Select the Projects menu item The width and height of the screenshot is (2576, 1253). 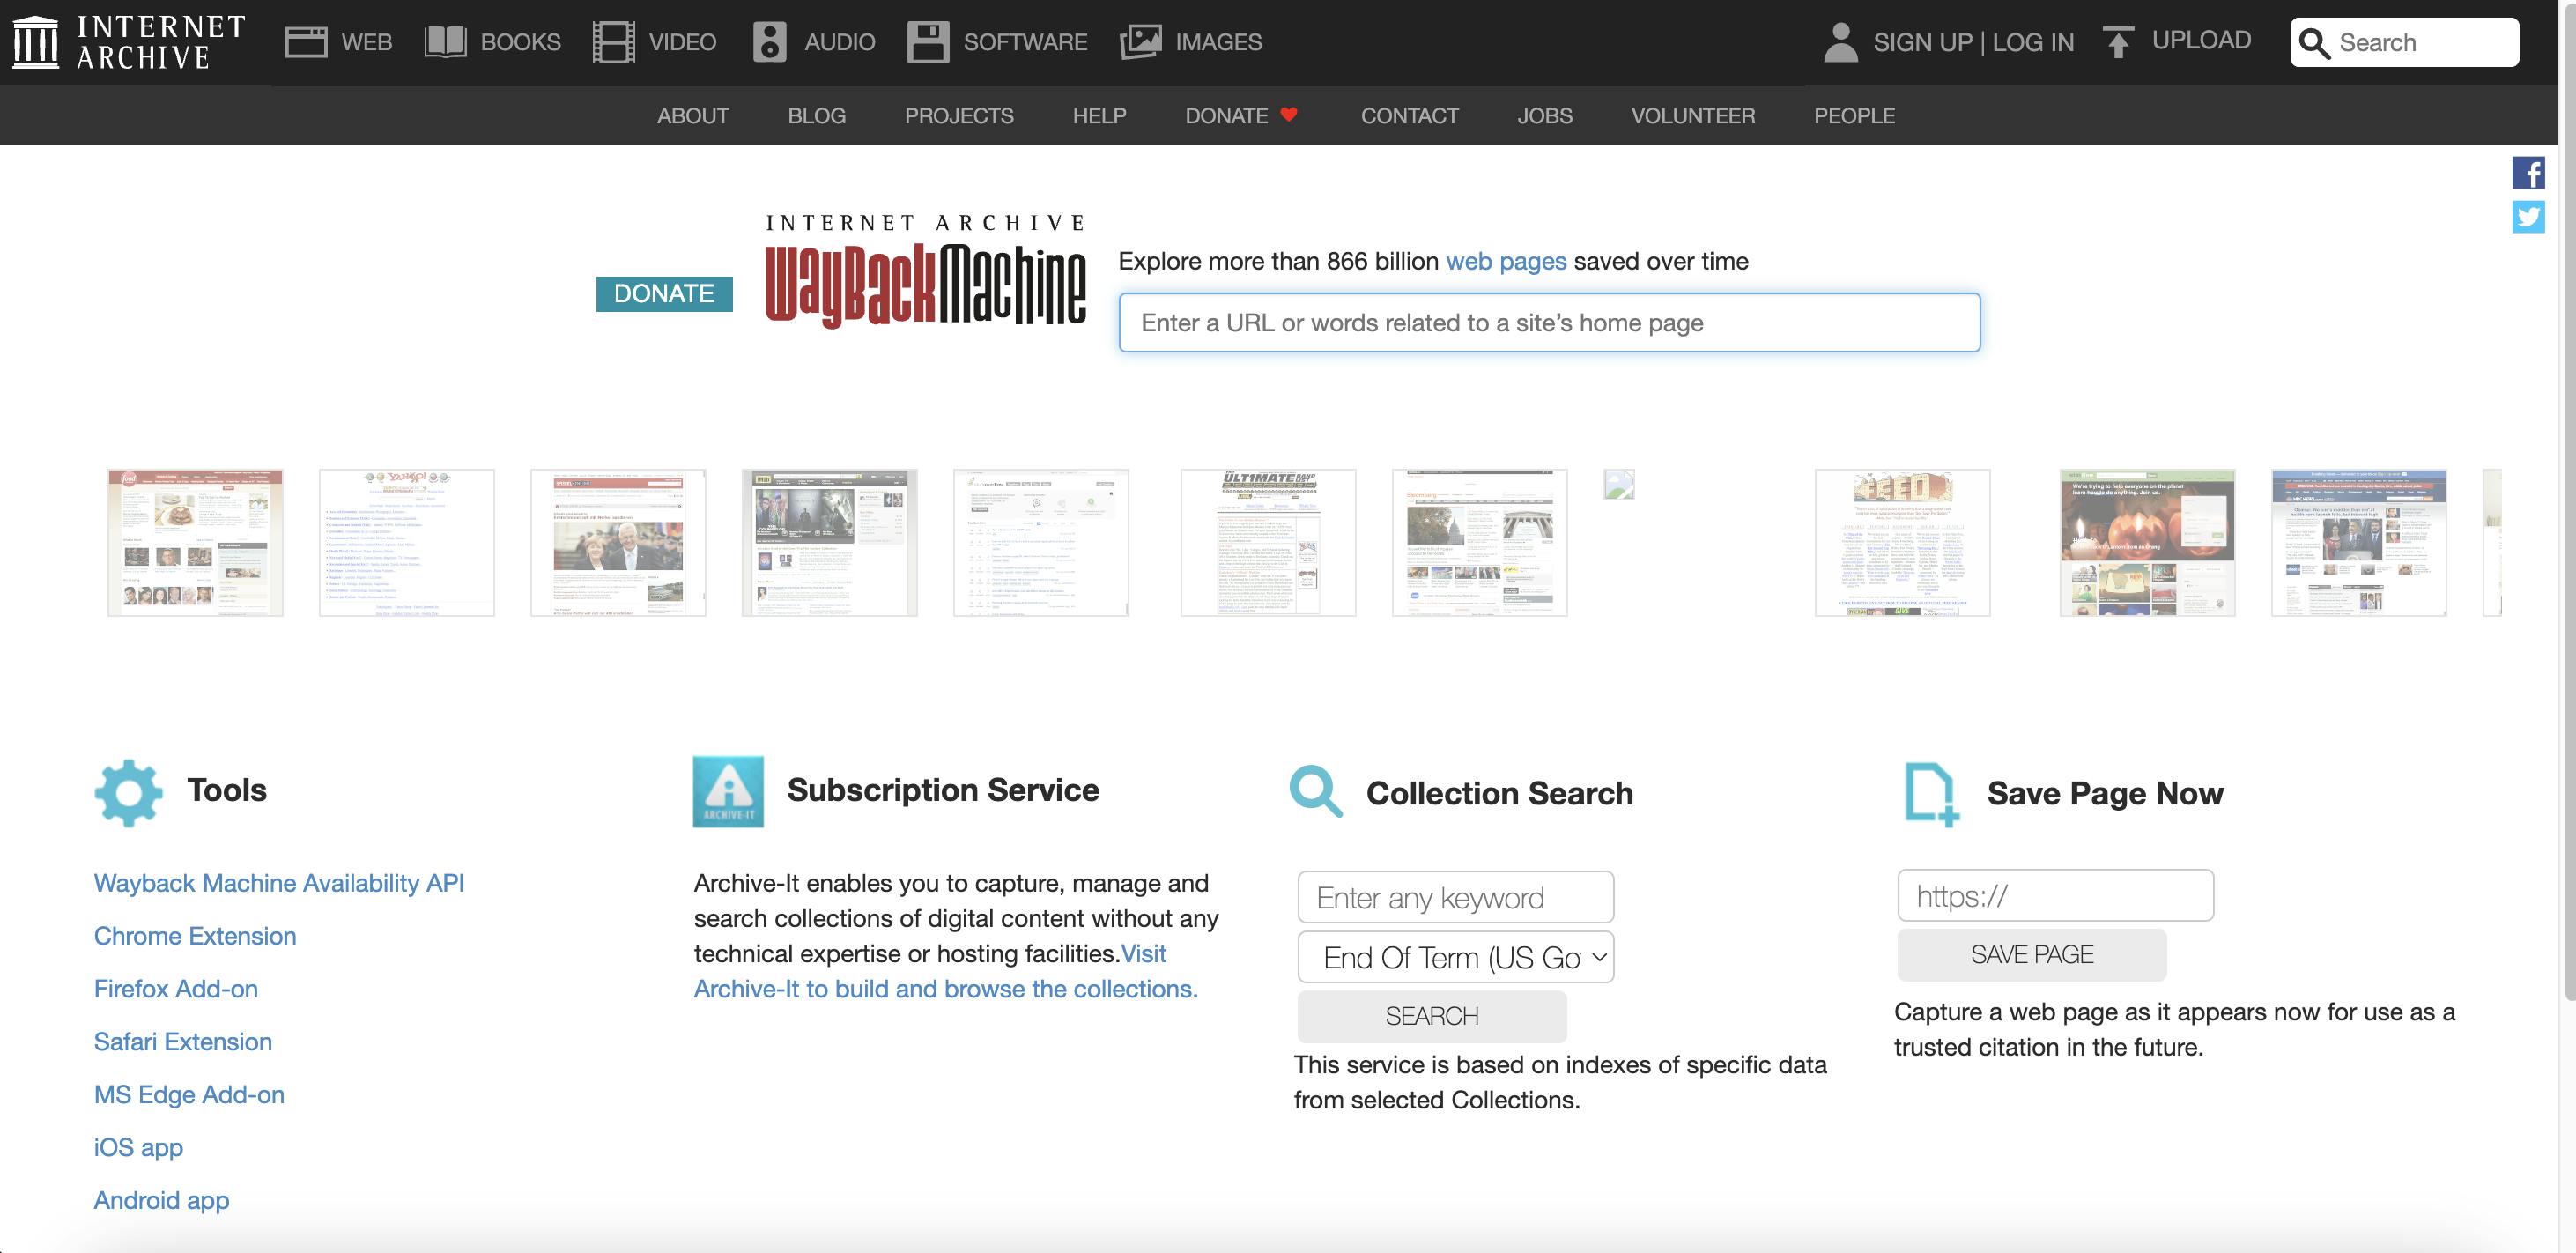coord(959,115)
